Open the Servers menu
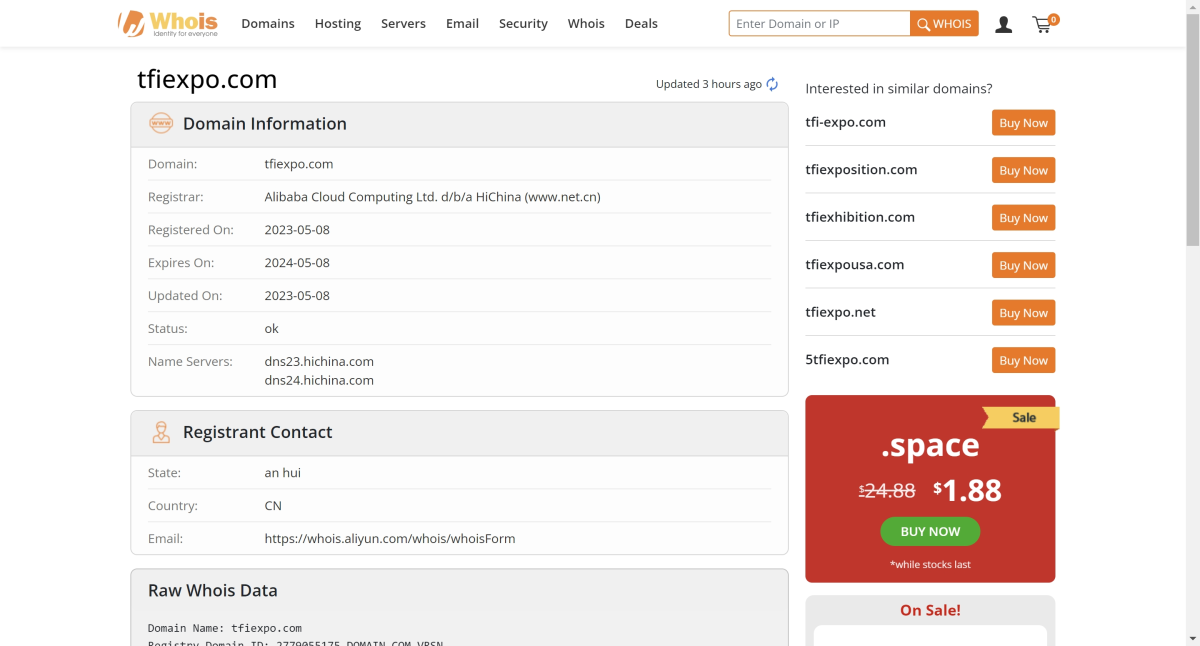The height and width of the screenshot is (646, 1200). pyautogui.click(x=403, y=24)
